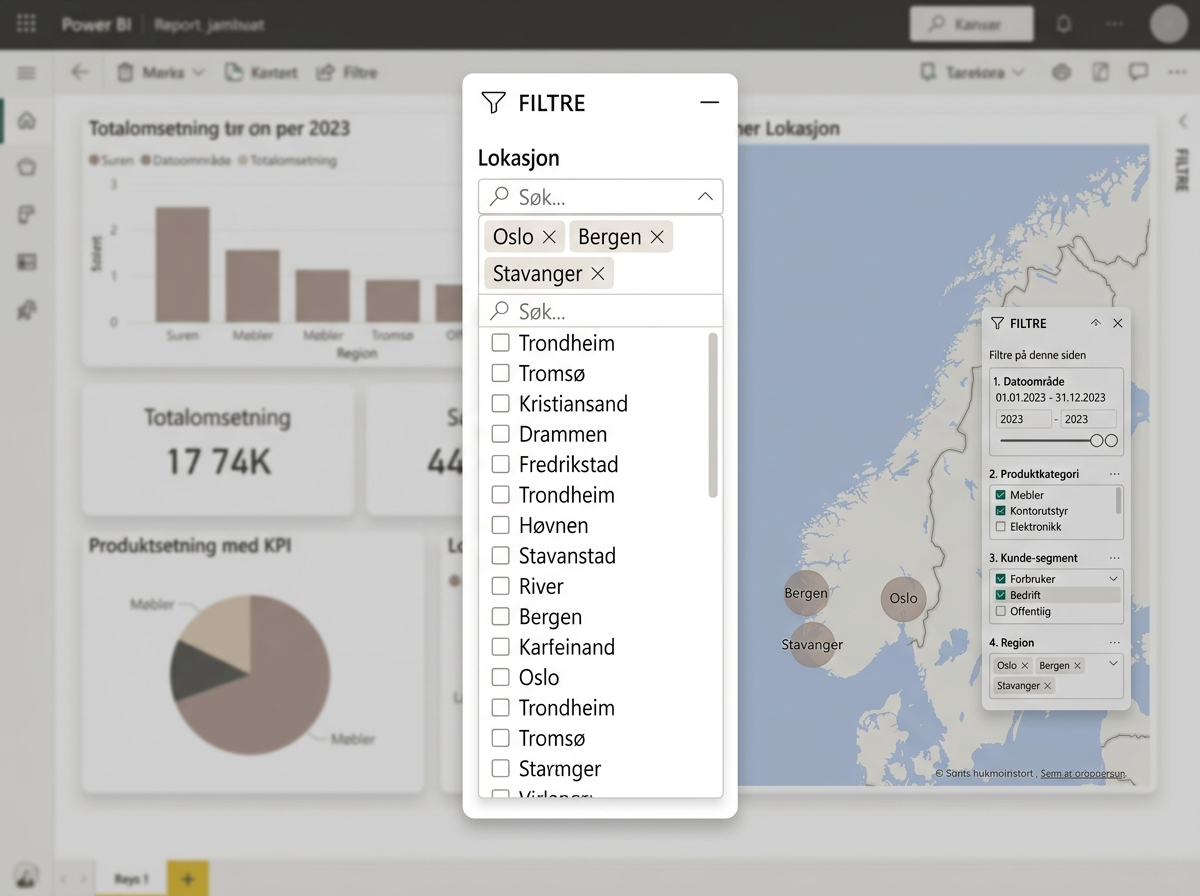
Task: Uncheck Kontorutstyr in Produktkategori
Action: pyautogui.click(x=1000, y=511)
